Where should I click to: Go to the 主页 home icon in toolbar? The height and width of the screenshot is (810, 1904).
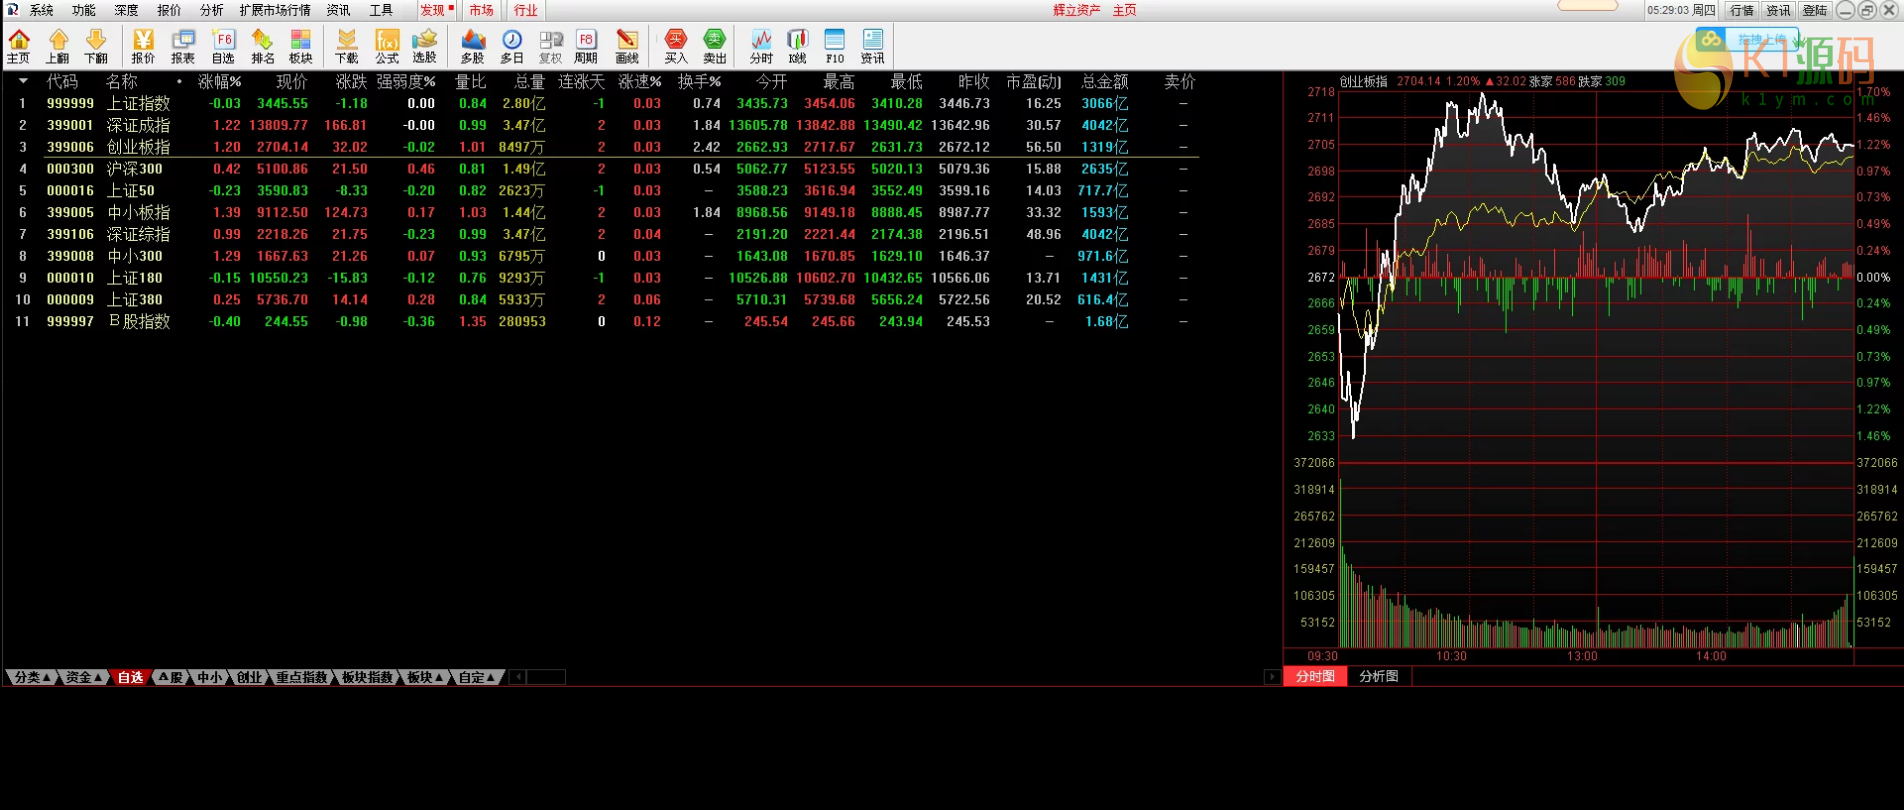19,46
